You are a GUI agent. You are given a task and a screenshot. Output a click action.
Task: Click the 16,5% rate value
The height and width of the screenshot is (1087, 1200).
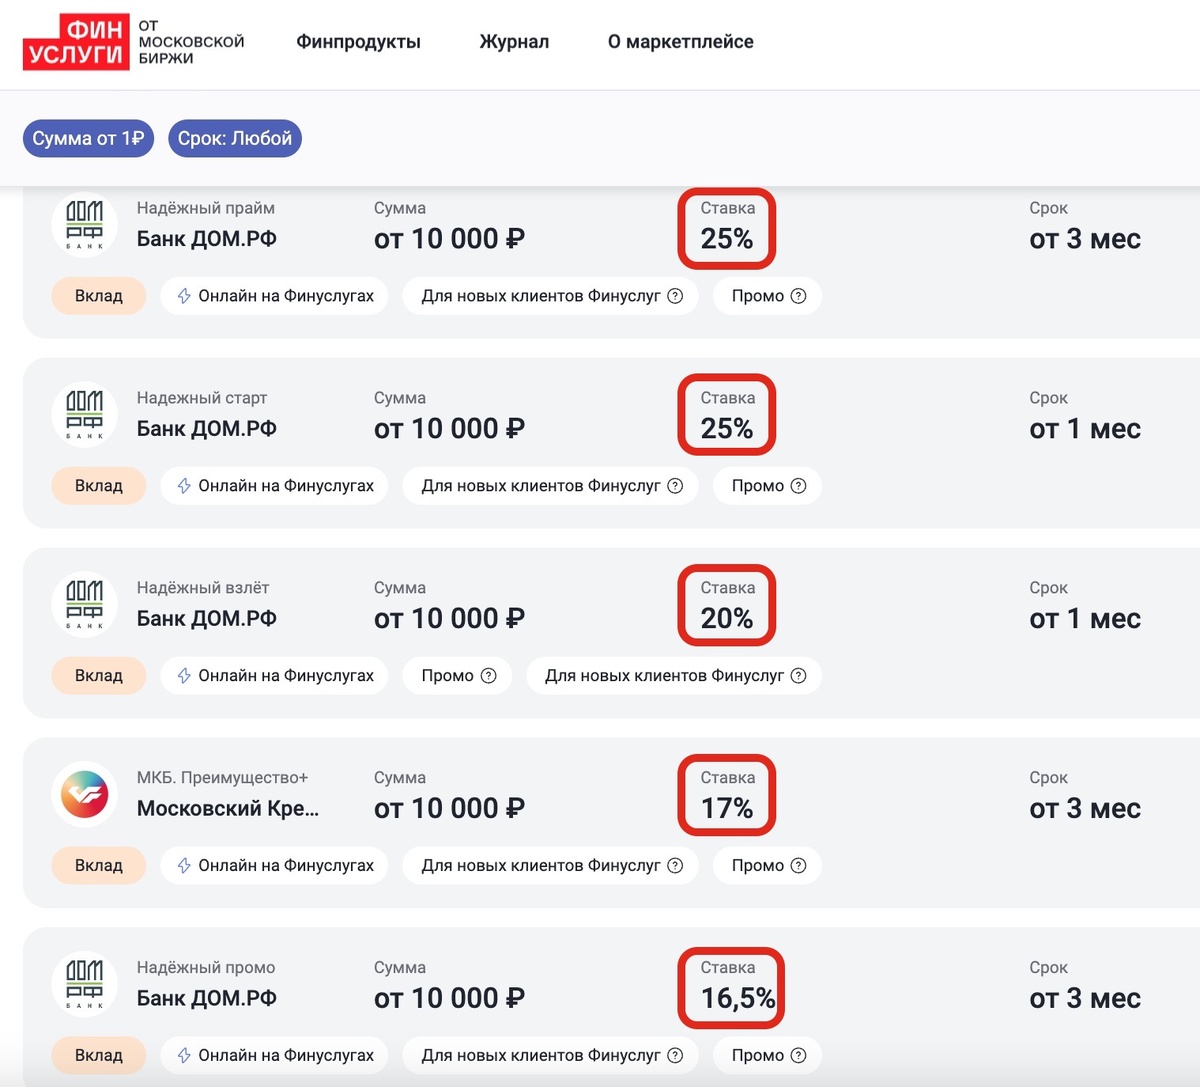pos(738,998)
